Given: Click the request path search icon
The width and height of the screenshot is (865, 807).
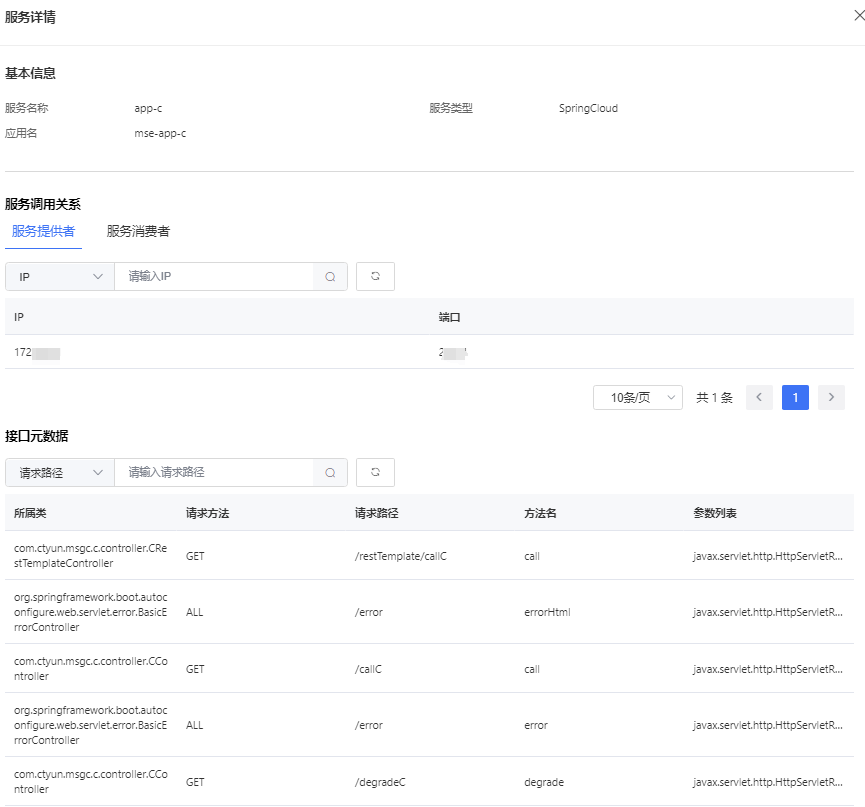Looking at the screenshot, I should (x=330, y=473).
